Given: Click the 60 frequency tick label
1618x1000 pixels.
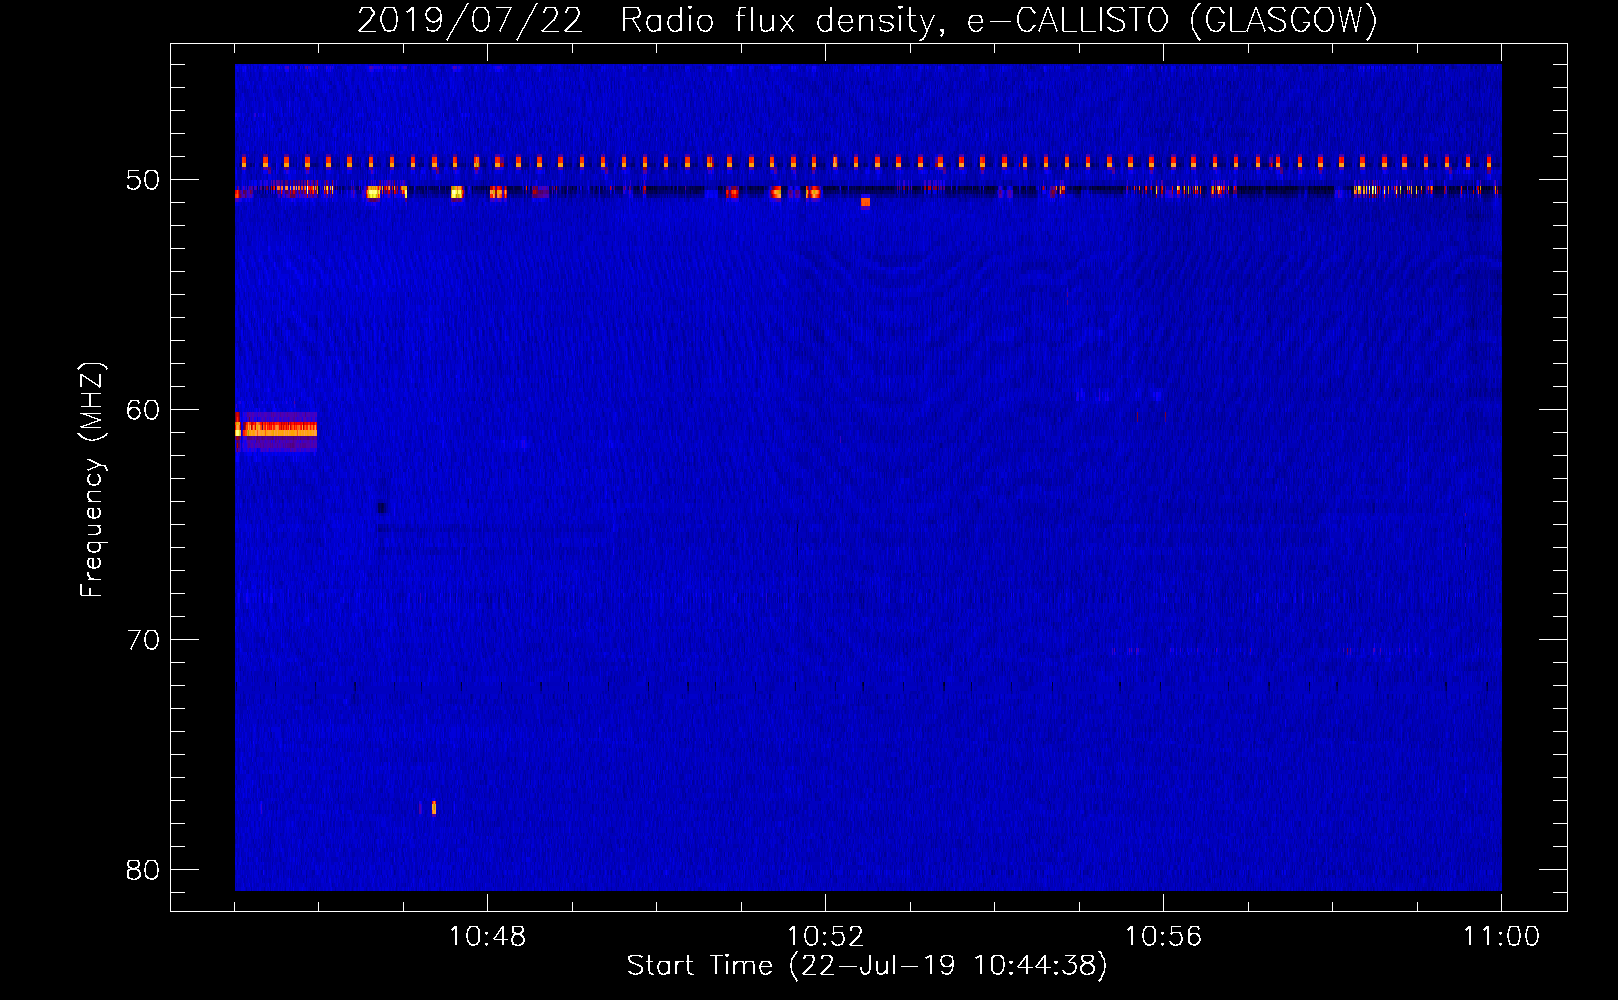Looking at the screenshot, I should [143, 410].
